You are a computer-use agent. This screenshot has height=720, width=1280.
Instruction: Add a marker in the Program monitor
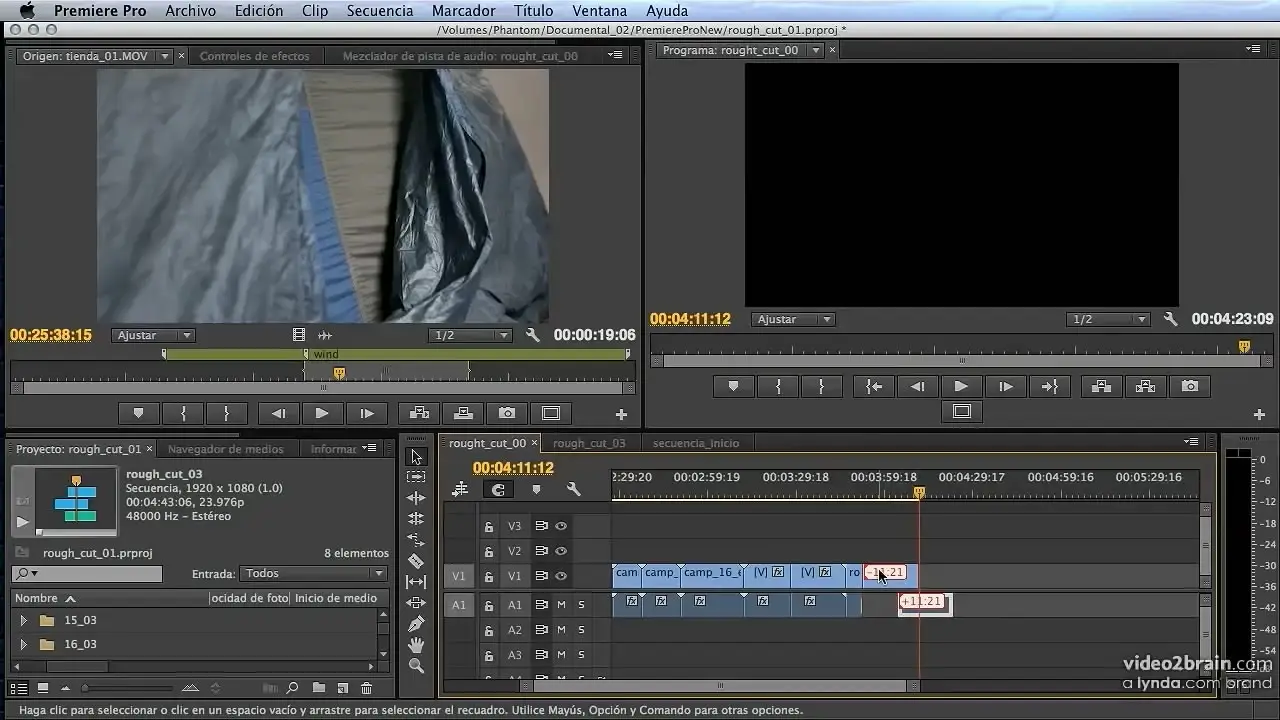tap(734, 386)
